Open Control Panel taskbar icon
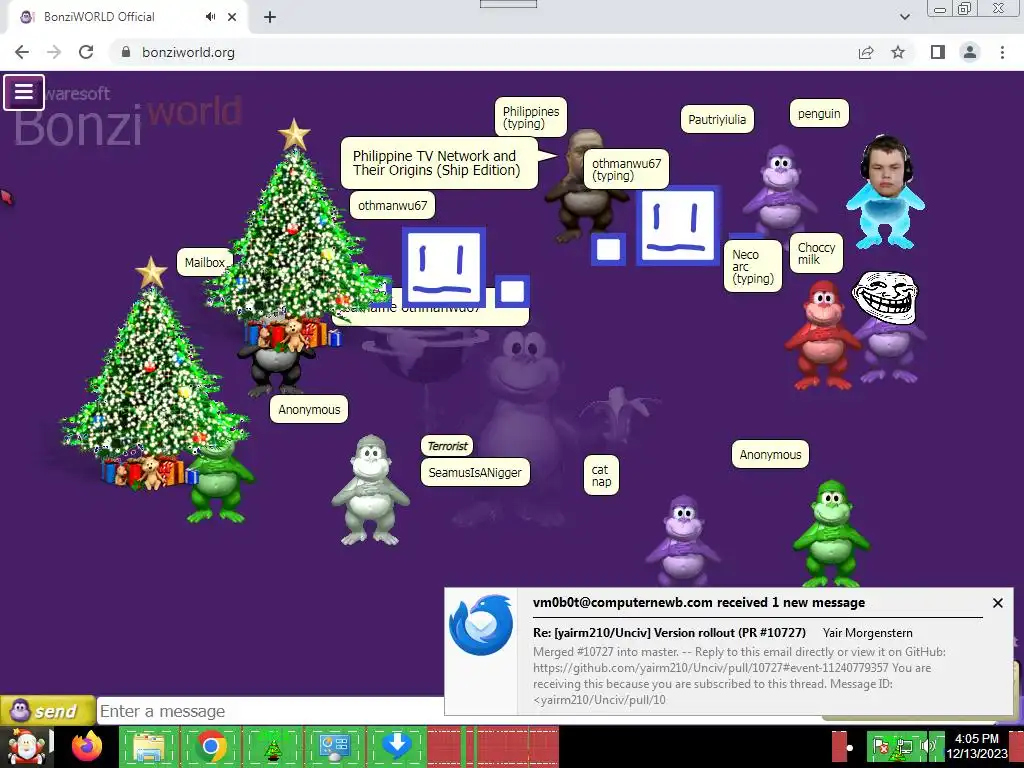The height and width of the screenshot is (768, 1024). point(334,746)
